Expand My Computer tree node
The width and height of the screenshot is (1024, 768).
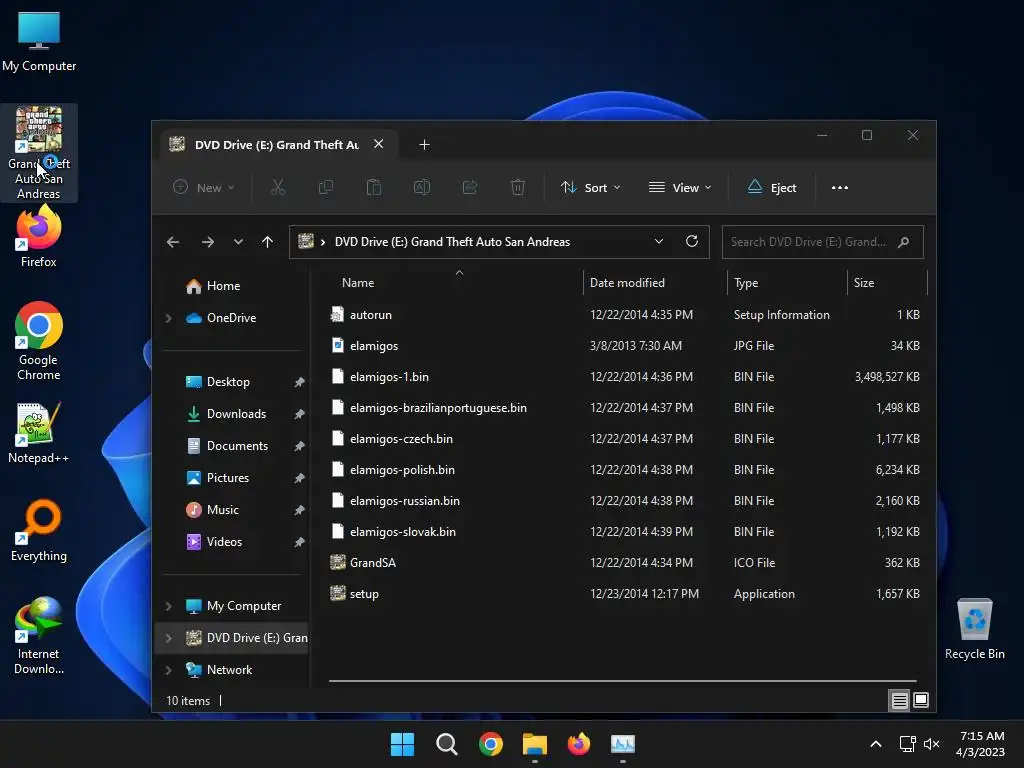click(x=168, y=606)
